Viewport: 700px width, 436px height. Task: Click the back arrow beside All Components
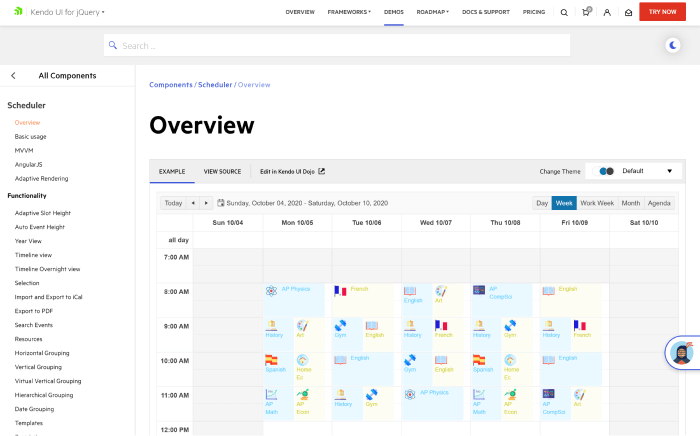[x=13, y=76]
